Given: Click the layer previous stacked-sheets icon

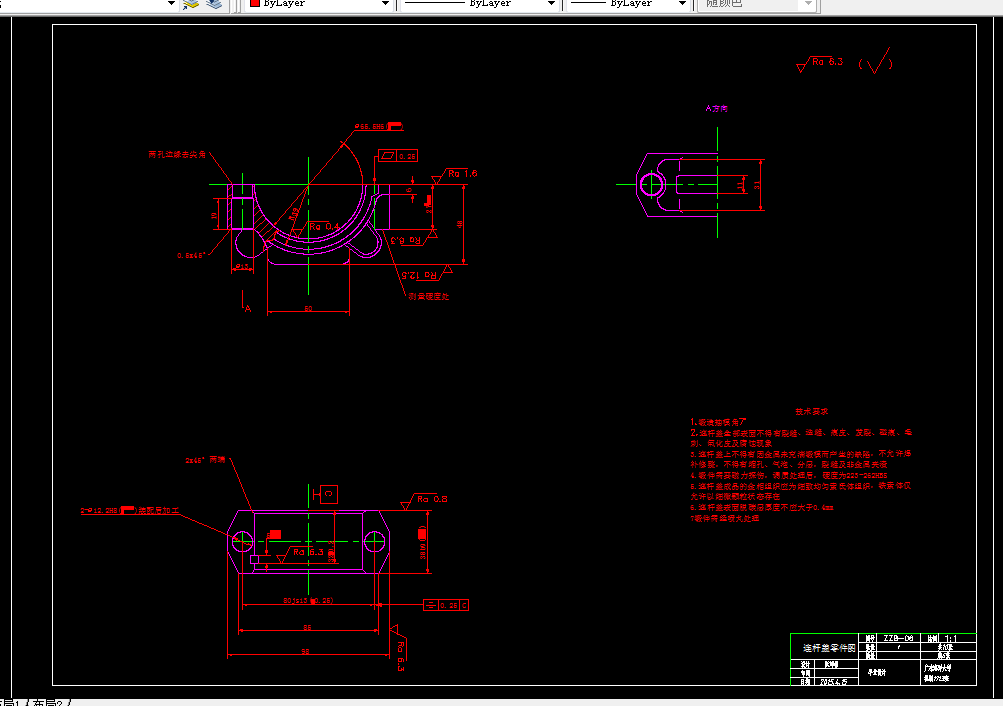Looking at the screenshot, I should (214, 4).
